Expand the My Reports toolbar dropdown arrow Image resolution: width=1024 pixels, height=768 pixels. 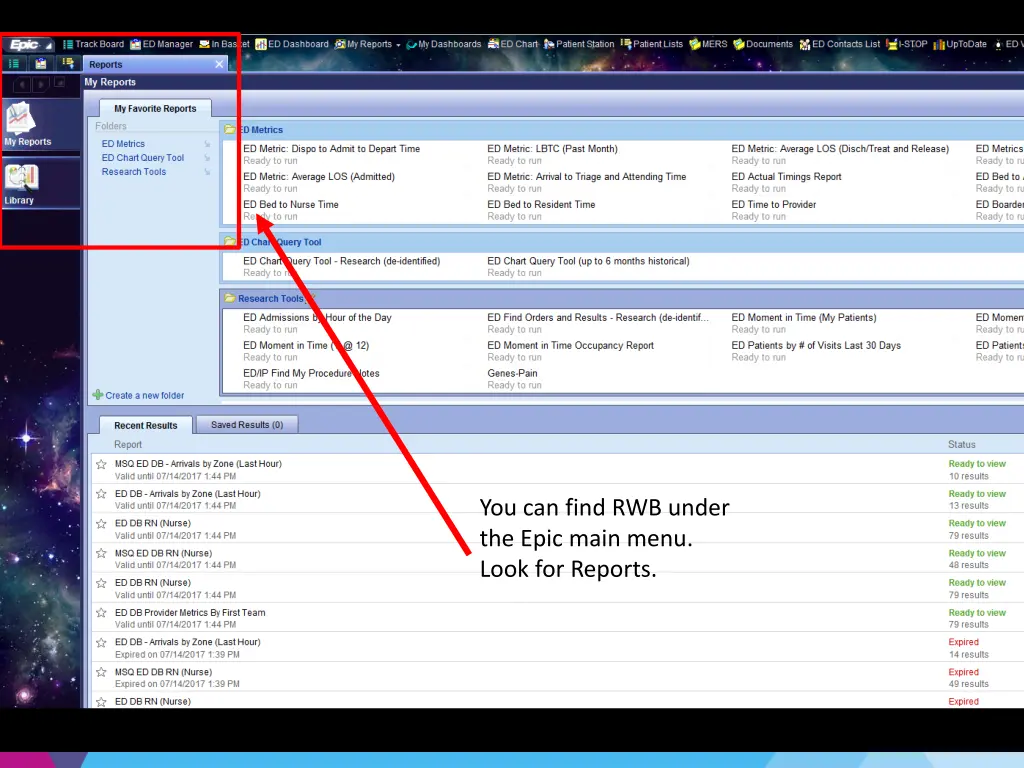398,45
